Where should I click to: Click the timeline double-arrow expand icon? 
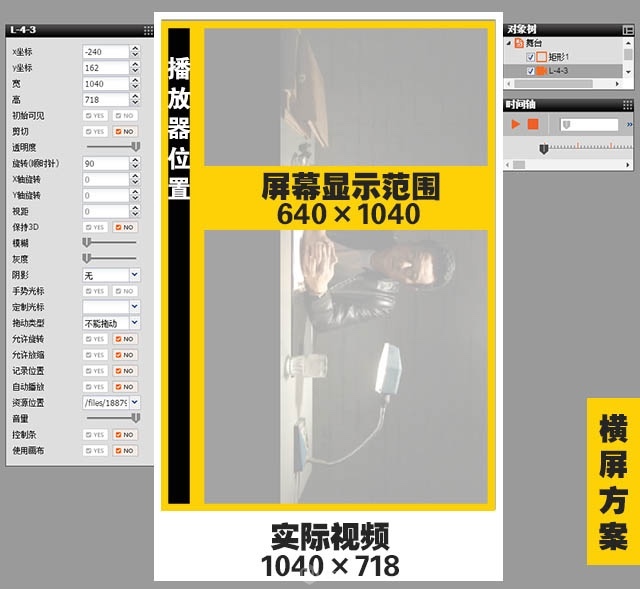coord(627,124)
